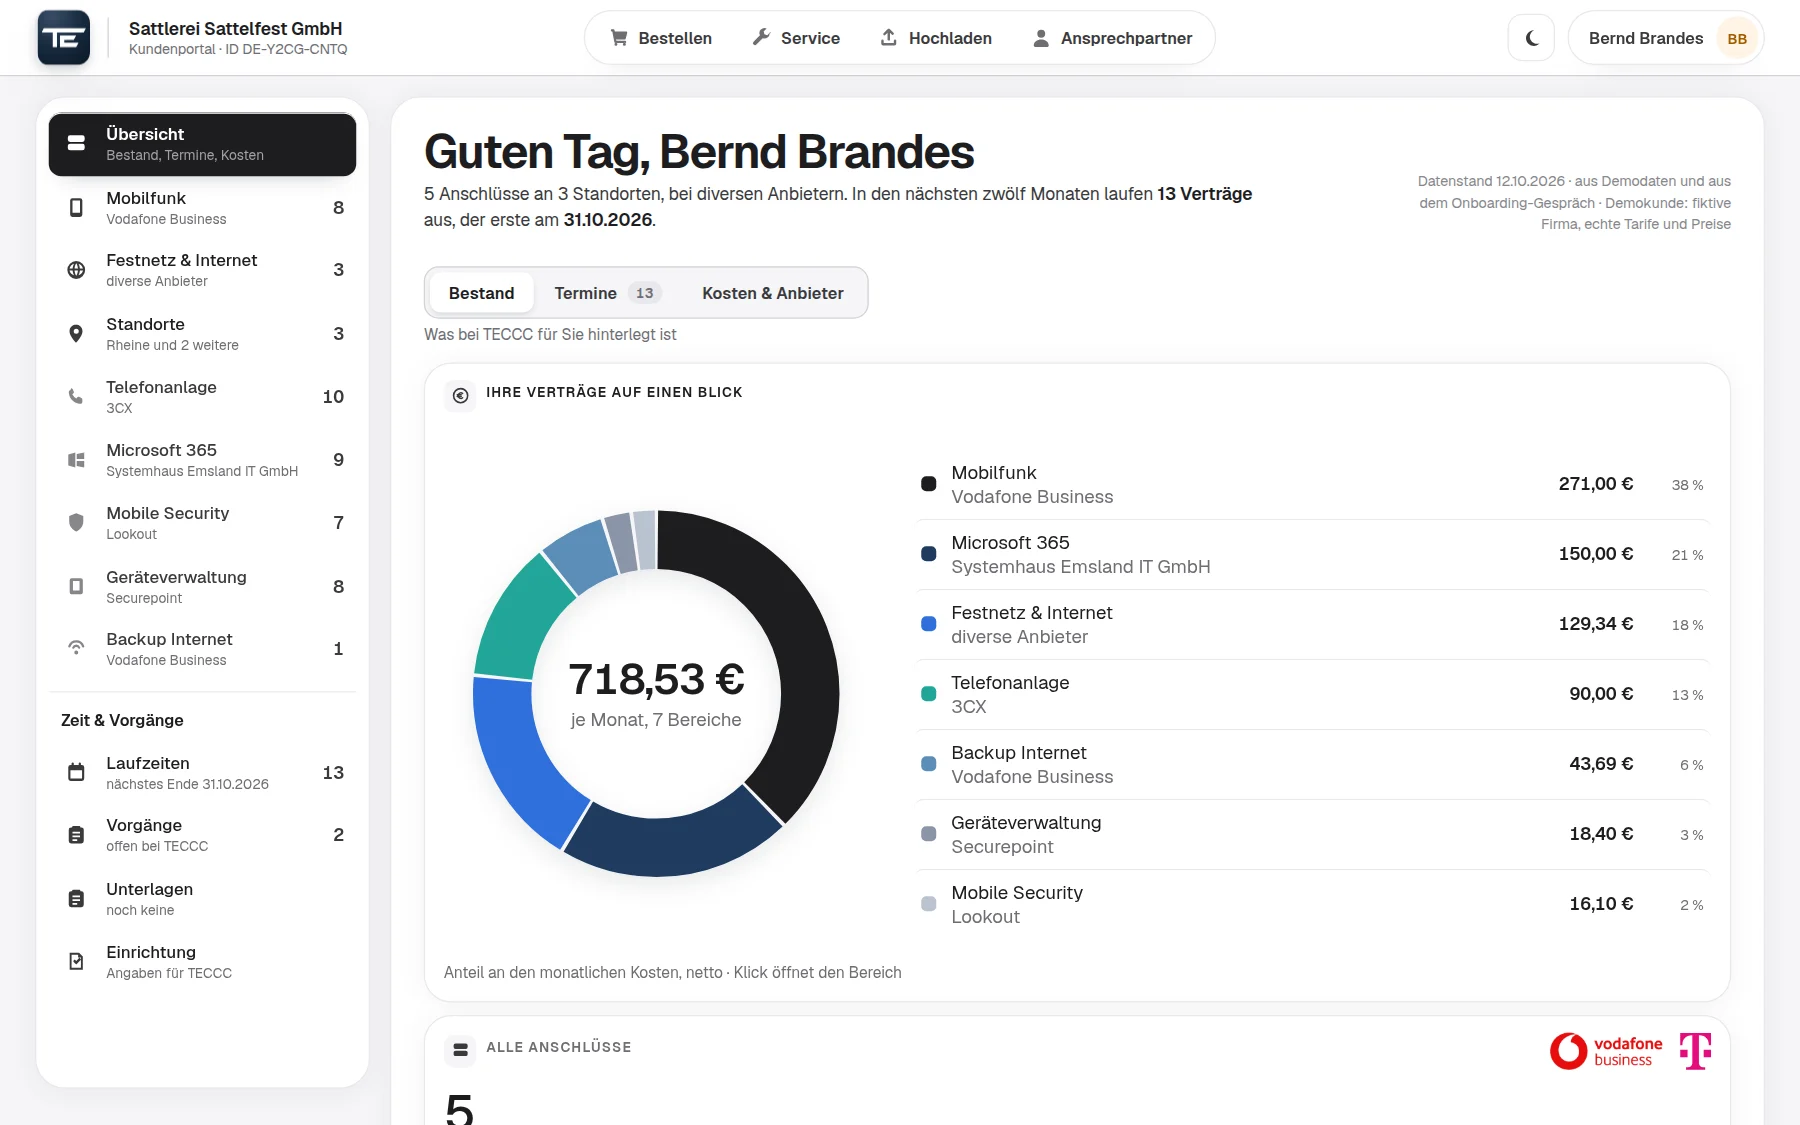Click the Microsoft 365 windows icon

tap(76, 460)
